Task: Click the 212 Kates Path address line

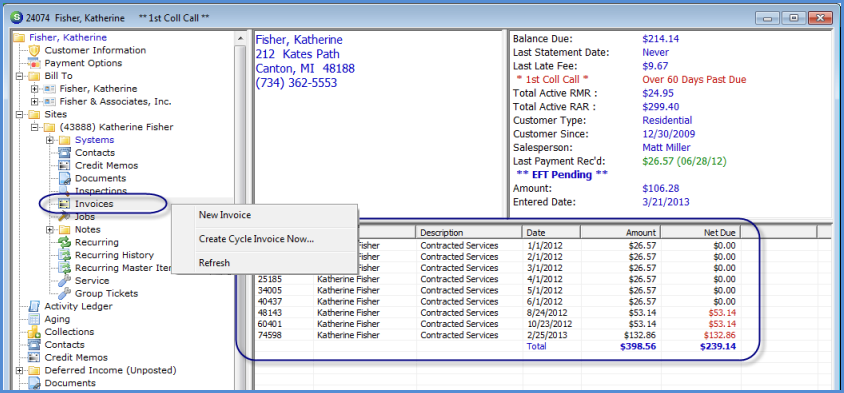Action: [x=297, y=54]
